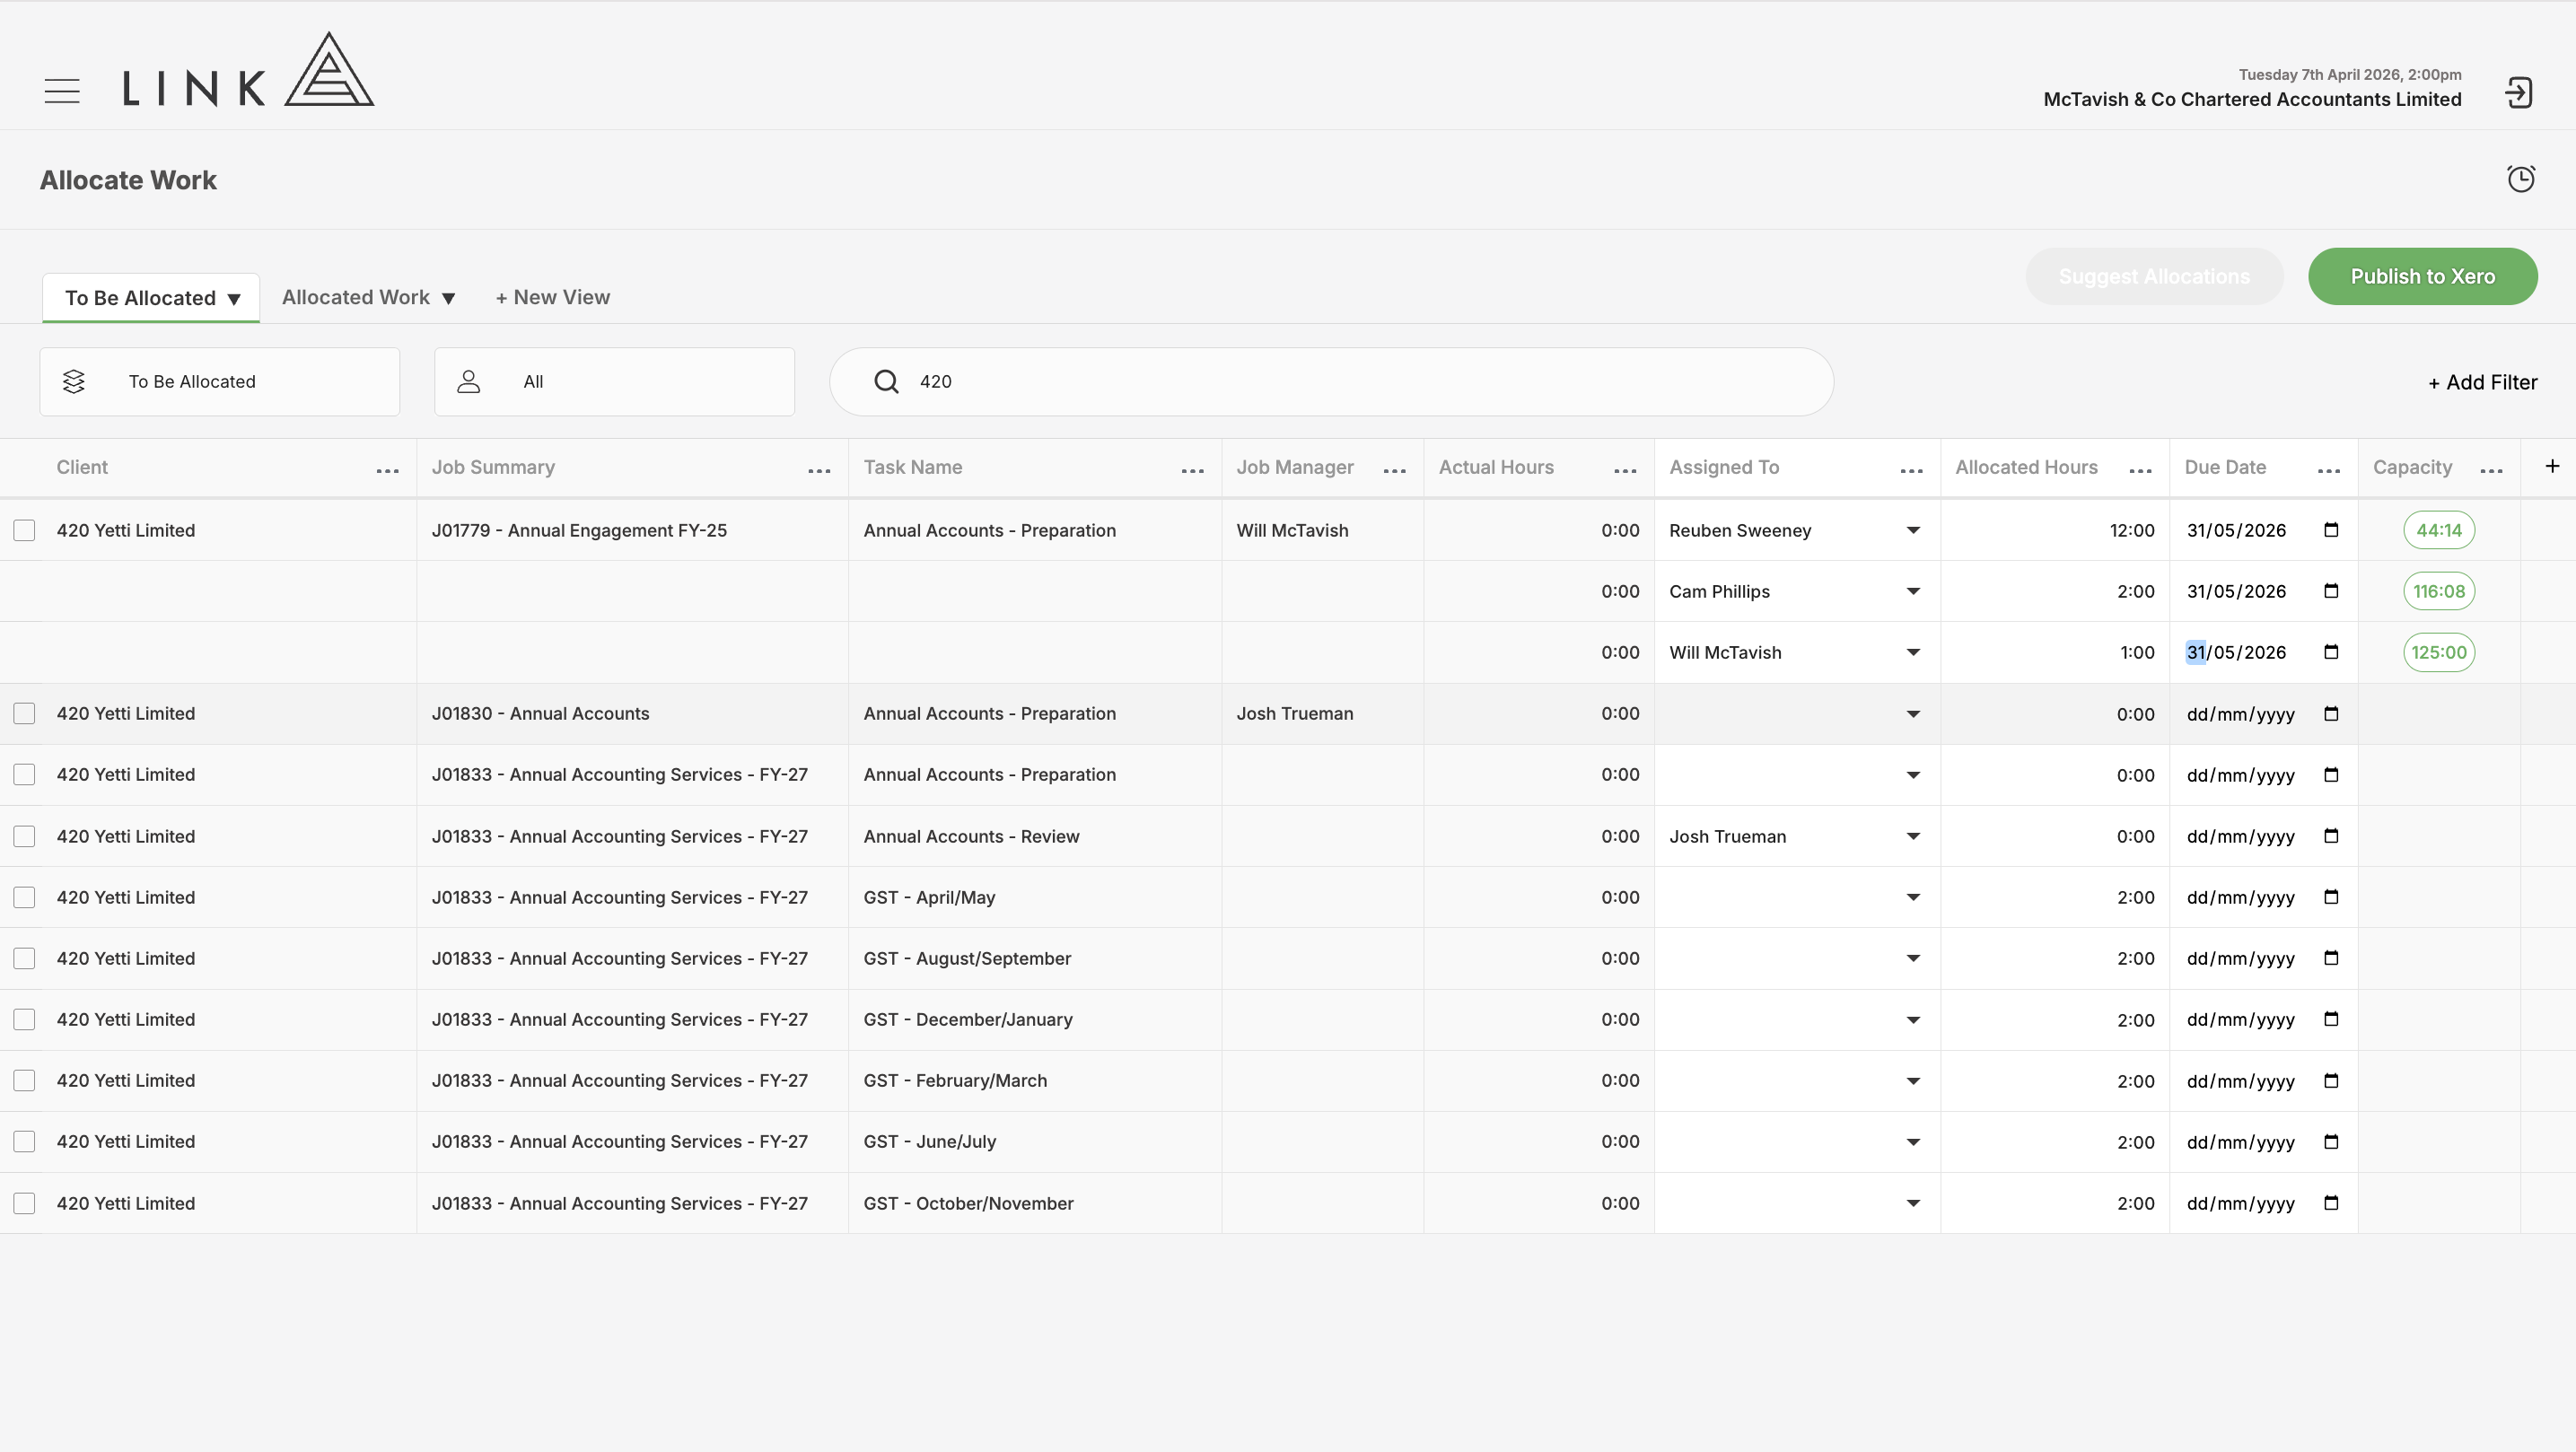
Task: Open the To Be Allocated status filter dropdown
Action: pyautogui.click(x=220, y=382)
